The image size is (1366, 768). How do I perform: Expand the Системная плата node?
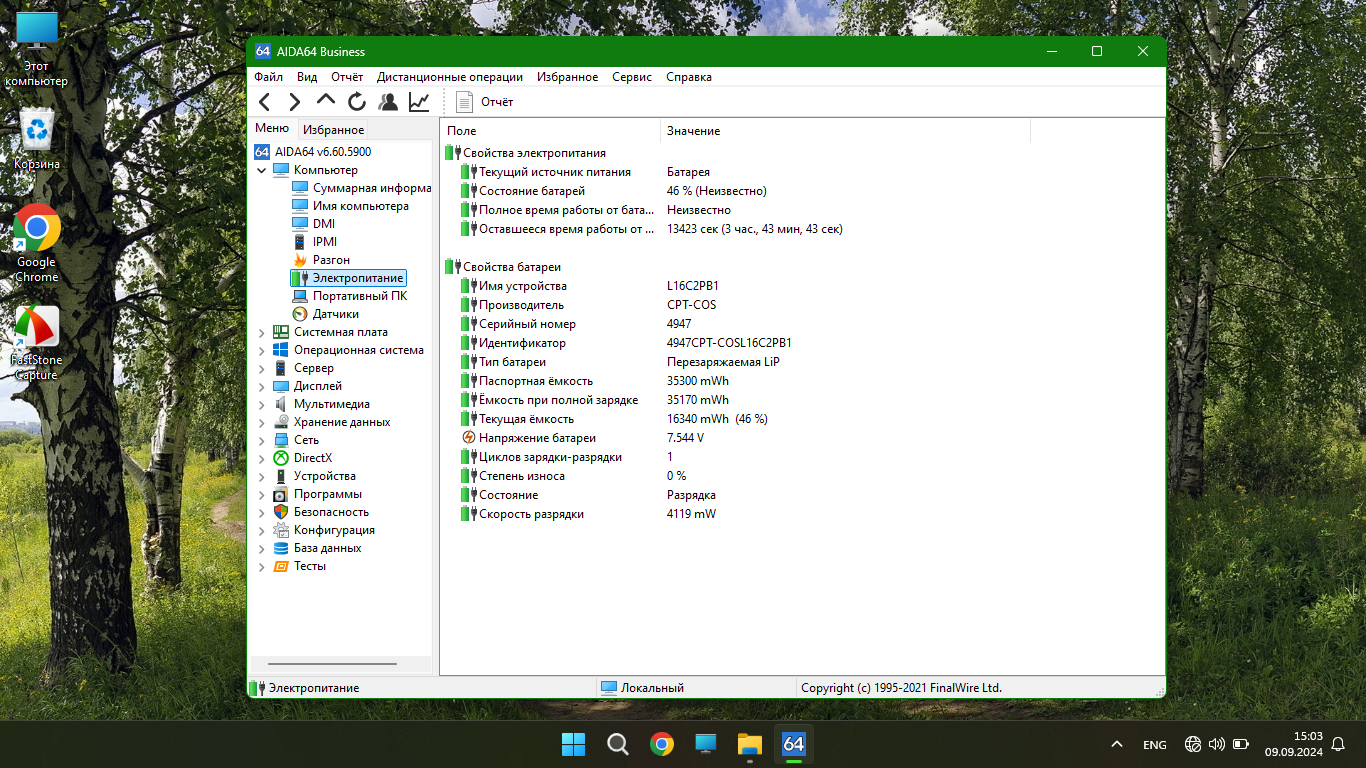click(x=262, y=333)
